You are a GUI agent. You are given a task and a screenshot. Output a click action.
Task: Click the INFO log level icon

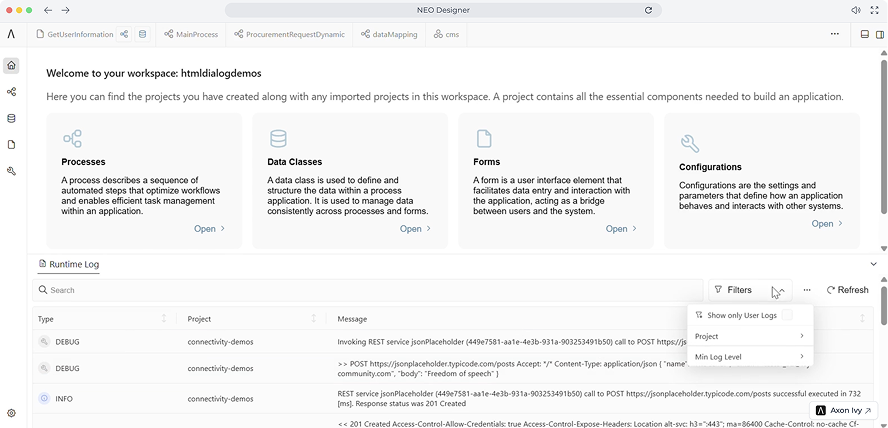(x=44, y=399)
